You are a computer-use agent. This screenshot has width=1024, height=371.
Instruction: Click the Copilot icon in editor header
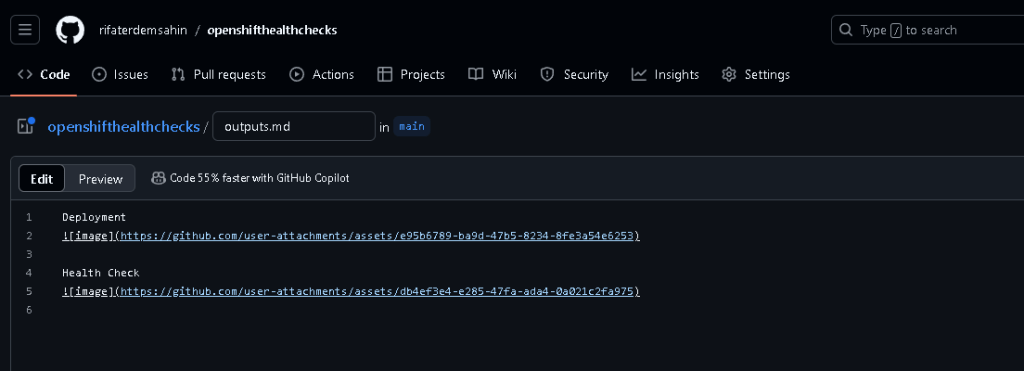coord(158,178)
